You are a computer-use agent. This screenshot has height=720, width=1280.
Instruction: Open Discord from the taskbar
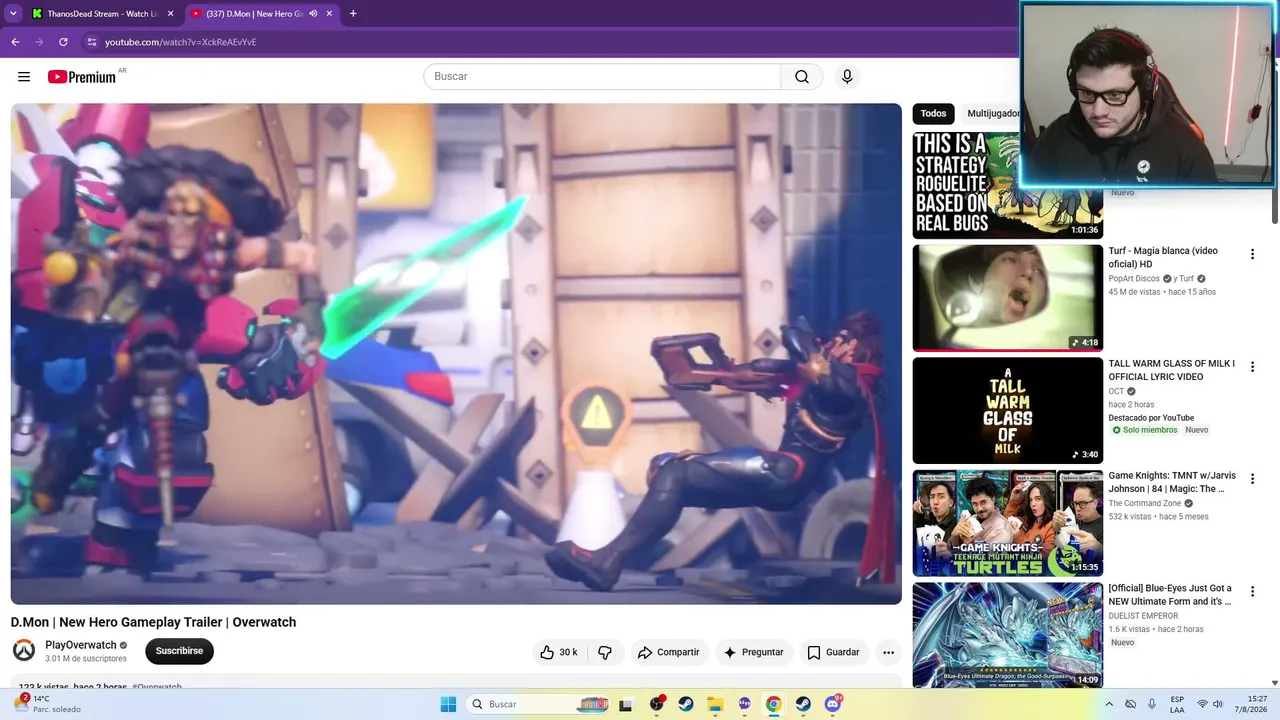pyautogui.click(x=832, y=704)
